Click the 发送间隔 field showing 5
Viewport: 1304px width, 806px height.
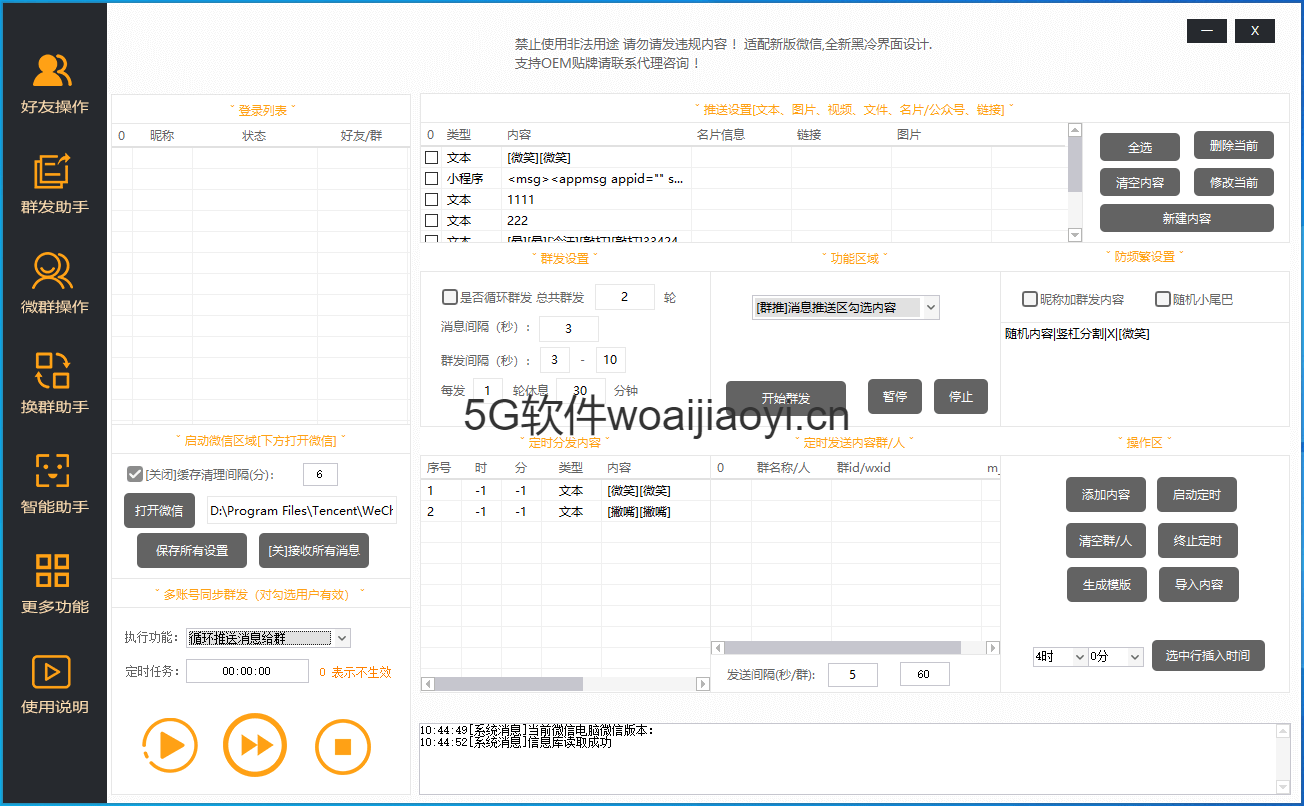853,674
